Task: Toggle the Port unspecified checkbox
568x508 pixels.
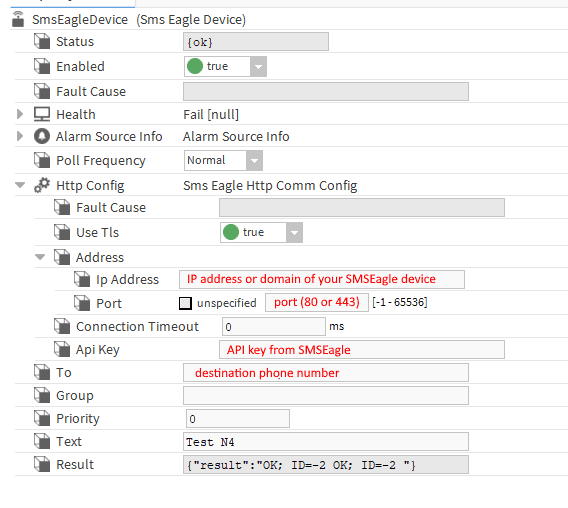Action: point(185,303)
